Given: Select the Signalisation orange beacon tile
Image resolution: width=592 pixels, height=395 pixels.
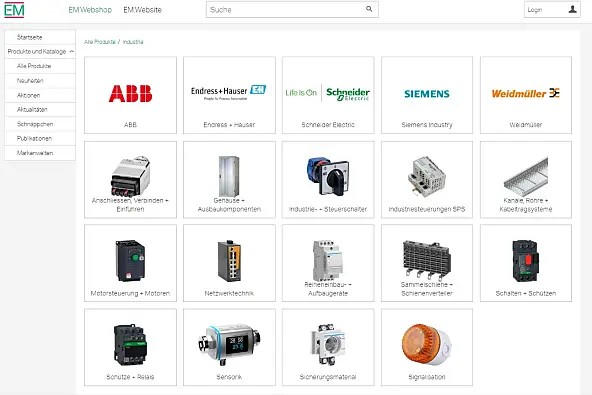Looking at the screenshot, I should (x=427, y=347).
